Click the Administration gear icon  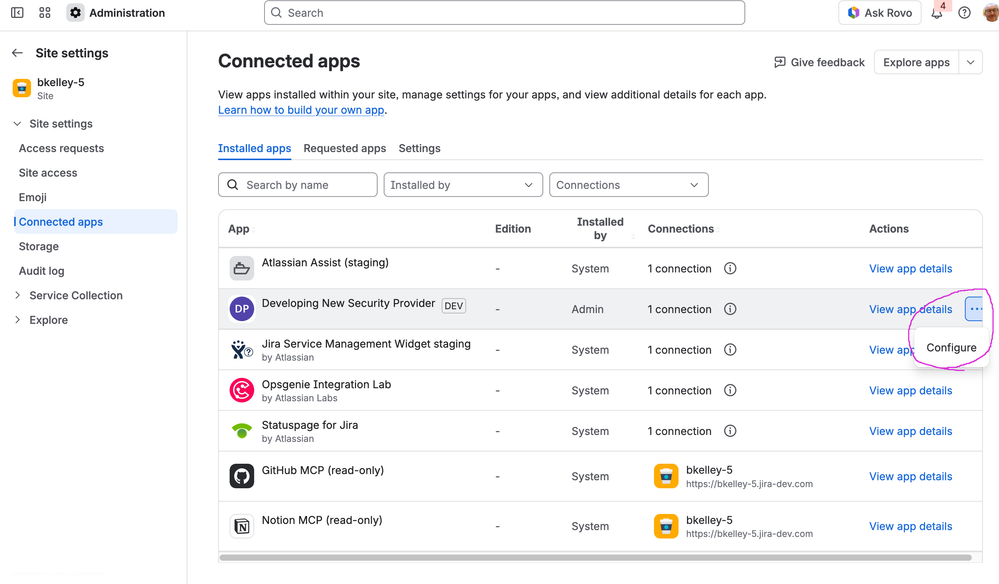[x=75, y=13]
